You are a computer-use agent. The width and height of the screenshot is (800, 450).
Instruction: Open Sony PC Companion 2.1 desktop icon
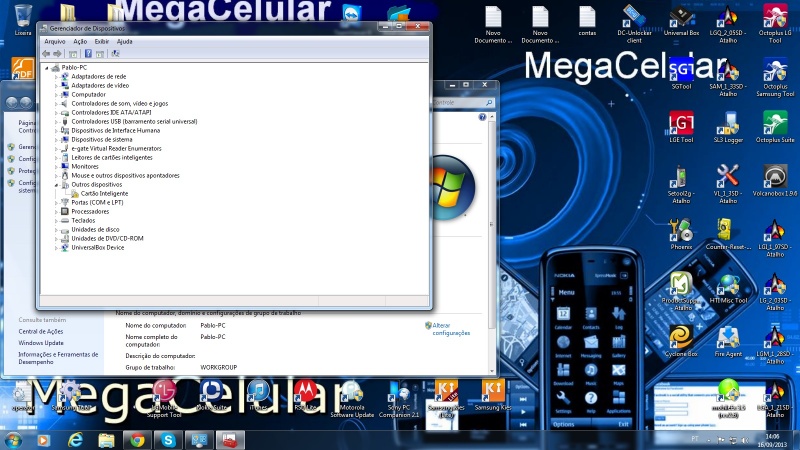click(399, 401)
